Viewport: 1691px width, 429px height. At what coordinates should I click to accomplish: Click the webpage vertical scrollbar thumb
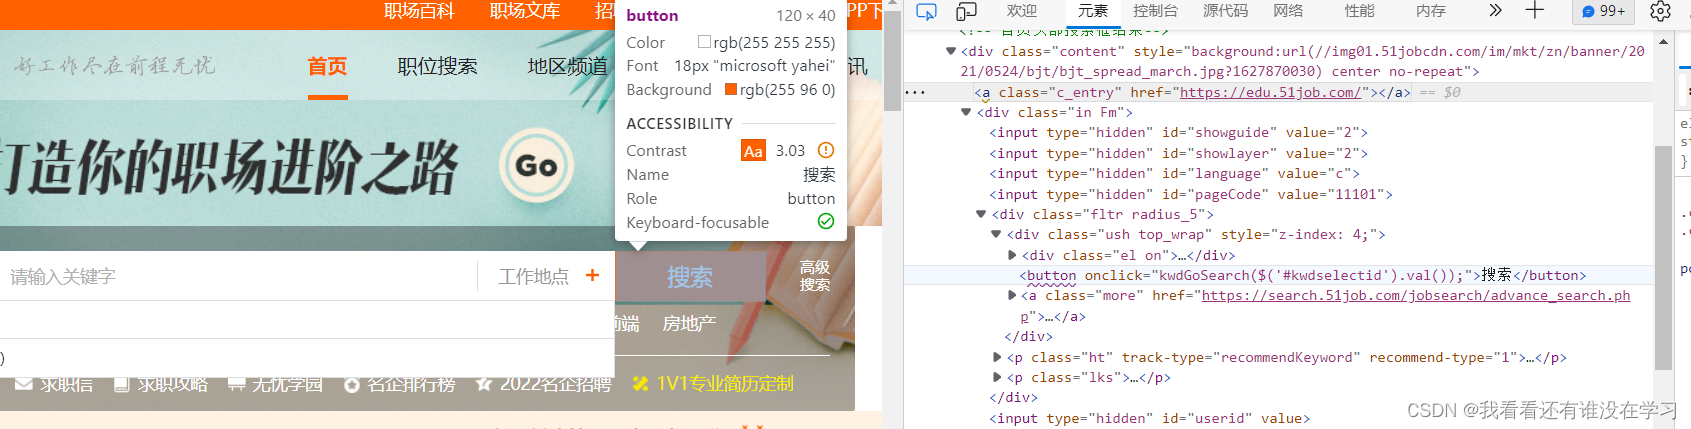(893, 60)
